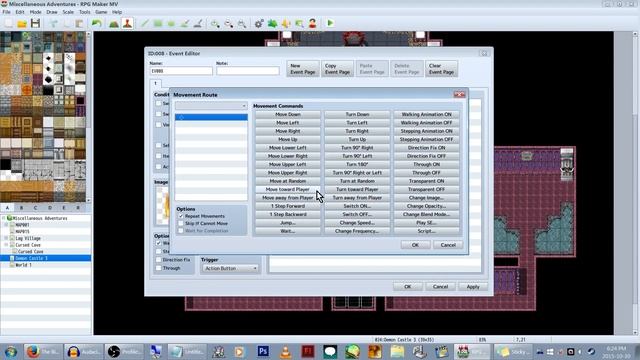The width and height of the screenshot is (640, 360).
Task: Click the Actual Size magnifier icon
Action: click(242, 23)
